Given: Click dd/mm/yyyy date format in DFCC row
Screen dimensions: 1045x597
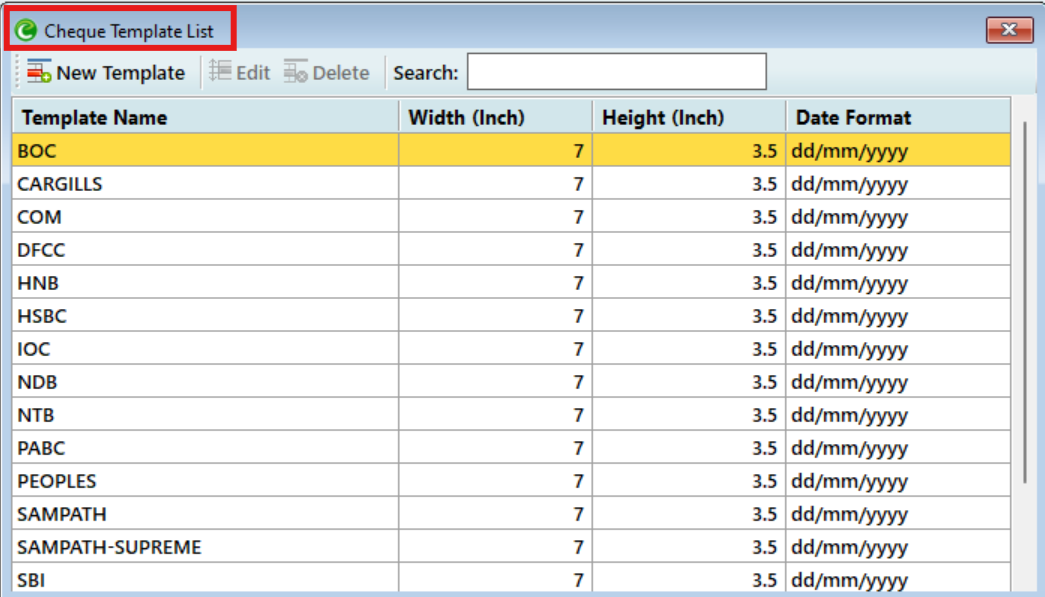Looking at the screenshot, I should [x=849, y=251].
